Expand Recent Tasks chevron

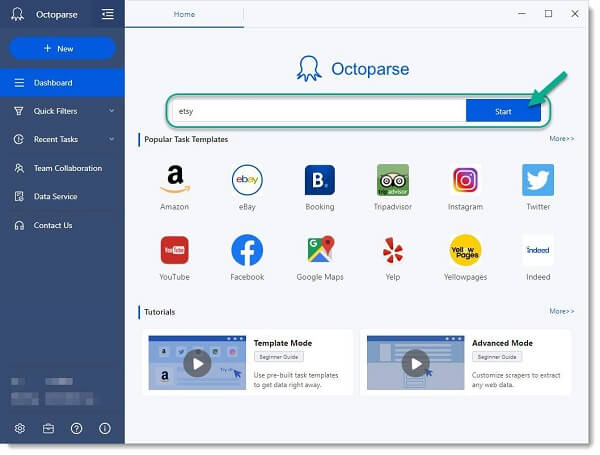111,139
